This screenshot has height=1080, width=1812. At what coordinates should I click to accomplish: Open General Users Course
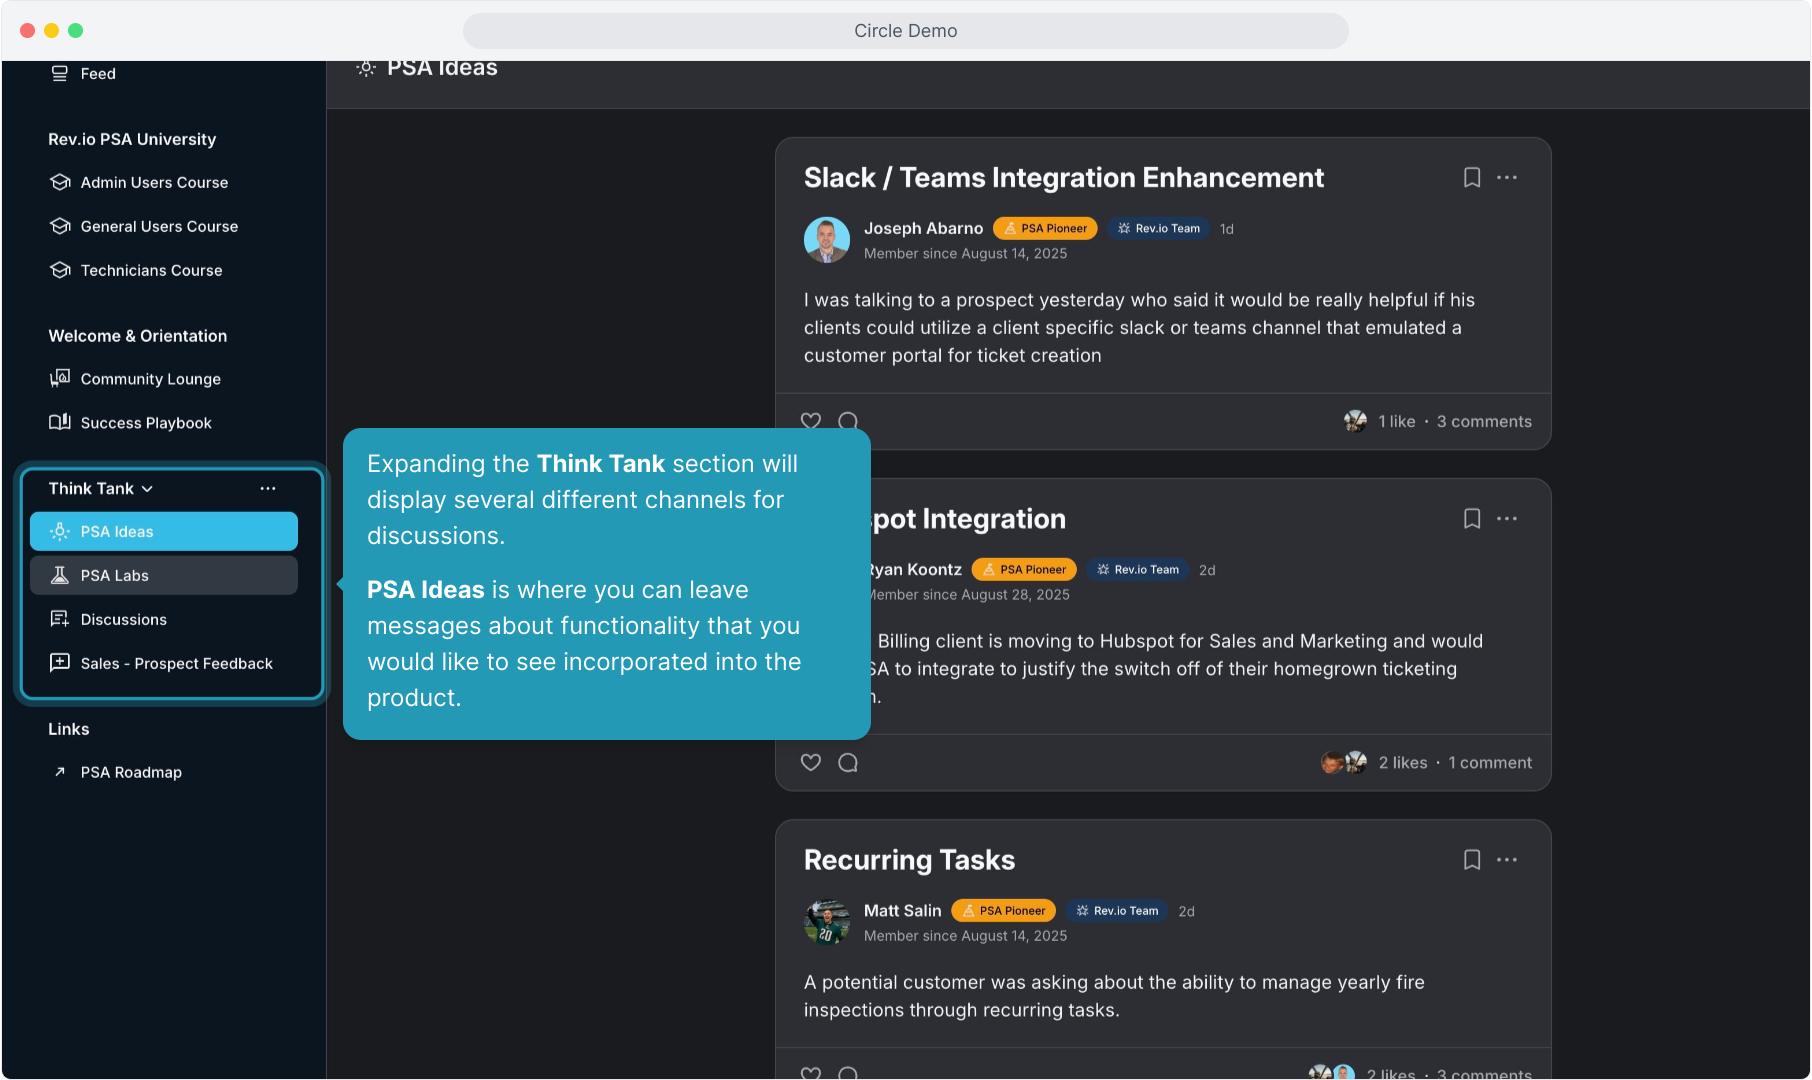click(x=159, y=227)
